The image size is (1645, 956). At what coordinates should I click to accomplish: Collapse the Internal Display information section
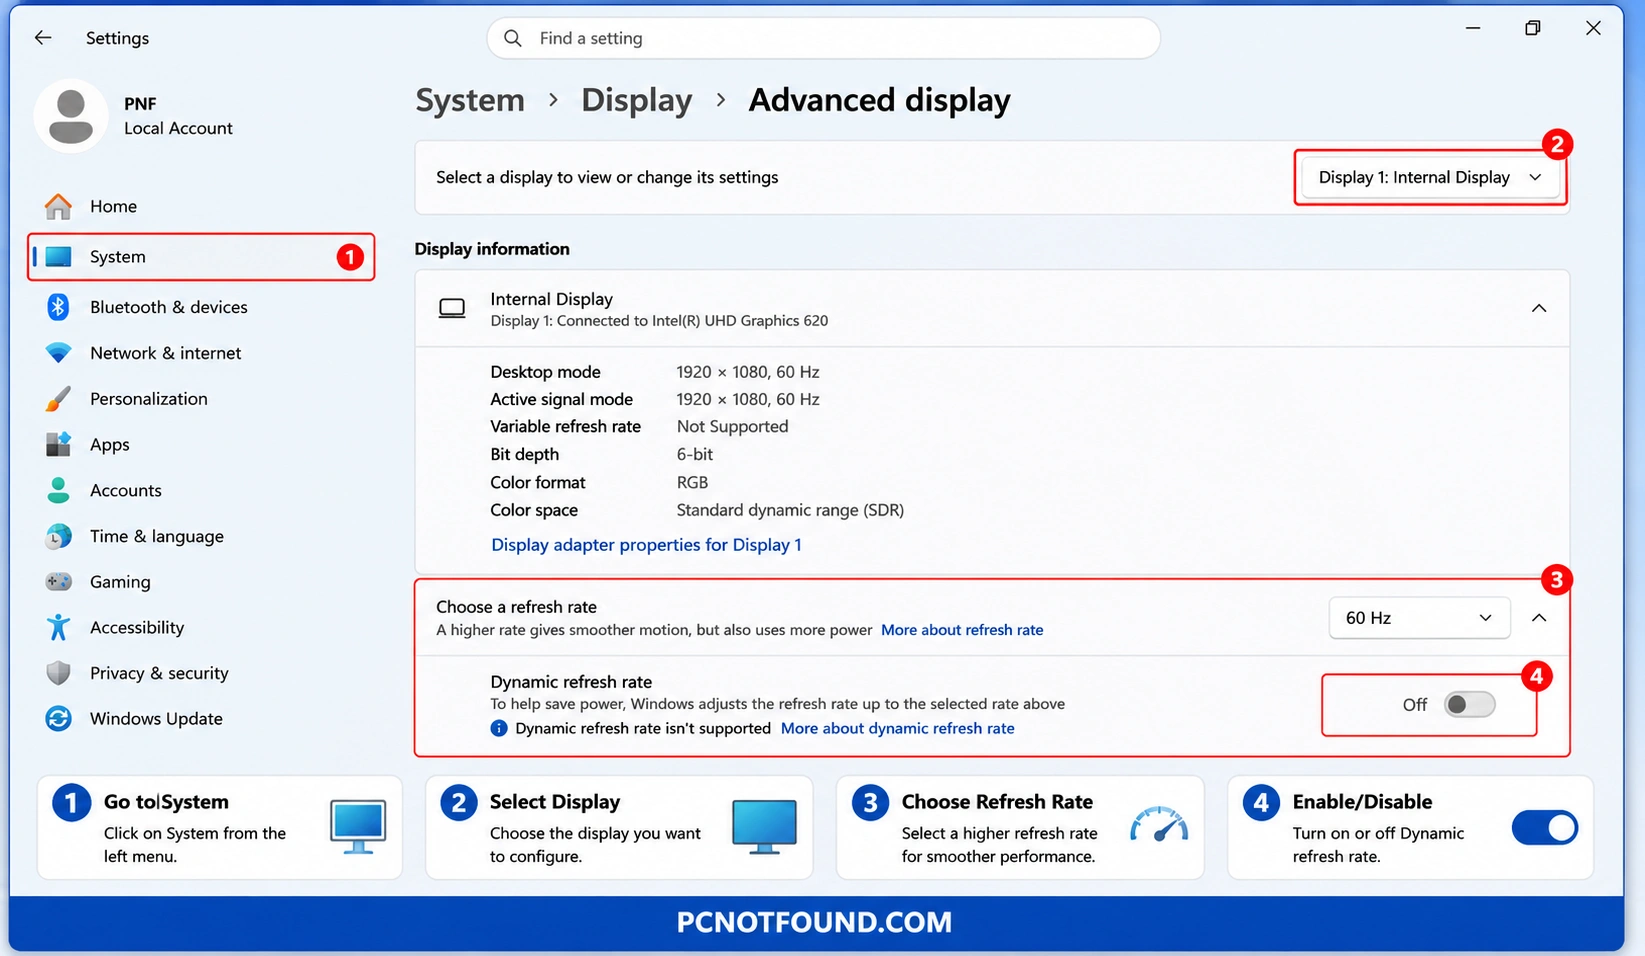click(1539, 308)
